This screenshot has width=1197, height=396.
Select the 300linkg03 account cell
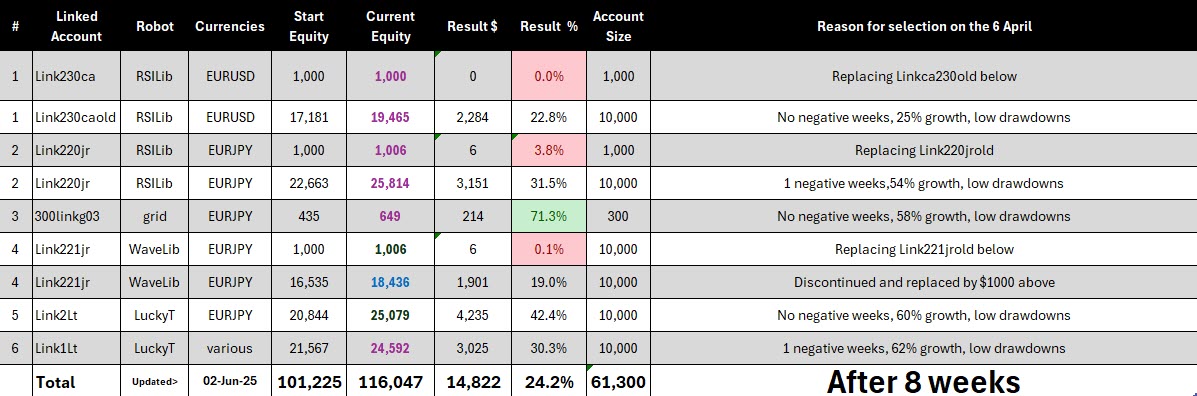coord(76,216)
